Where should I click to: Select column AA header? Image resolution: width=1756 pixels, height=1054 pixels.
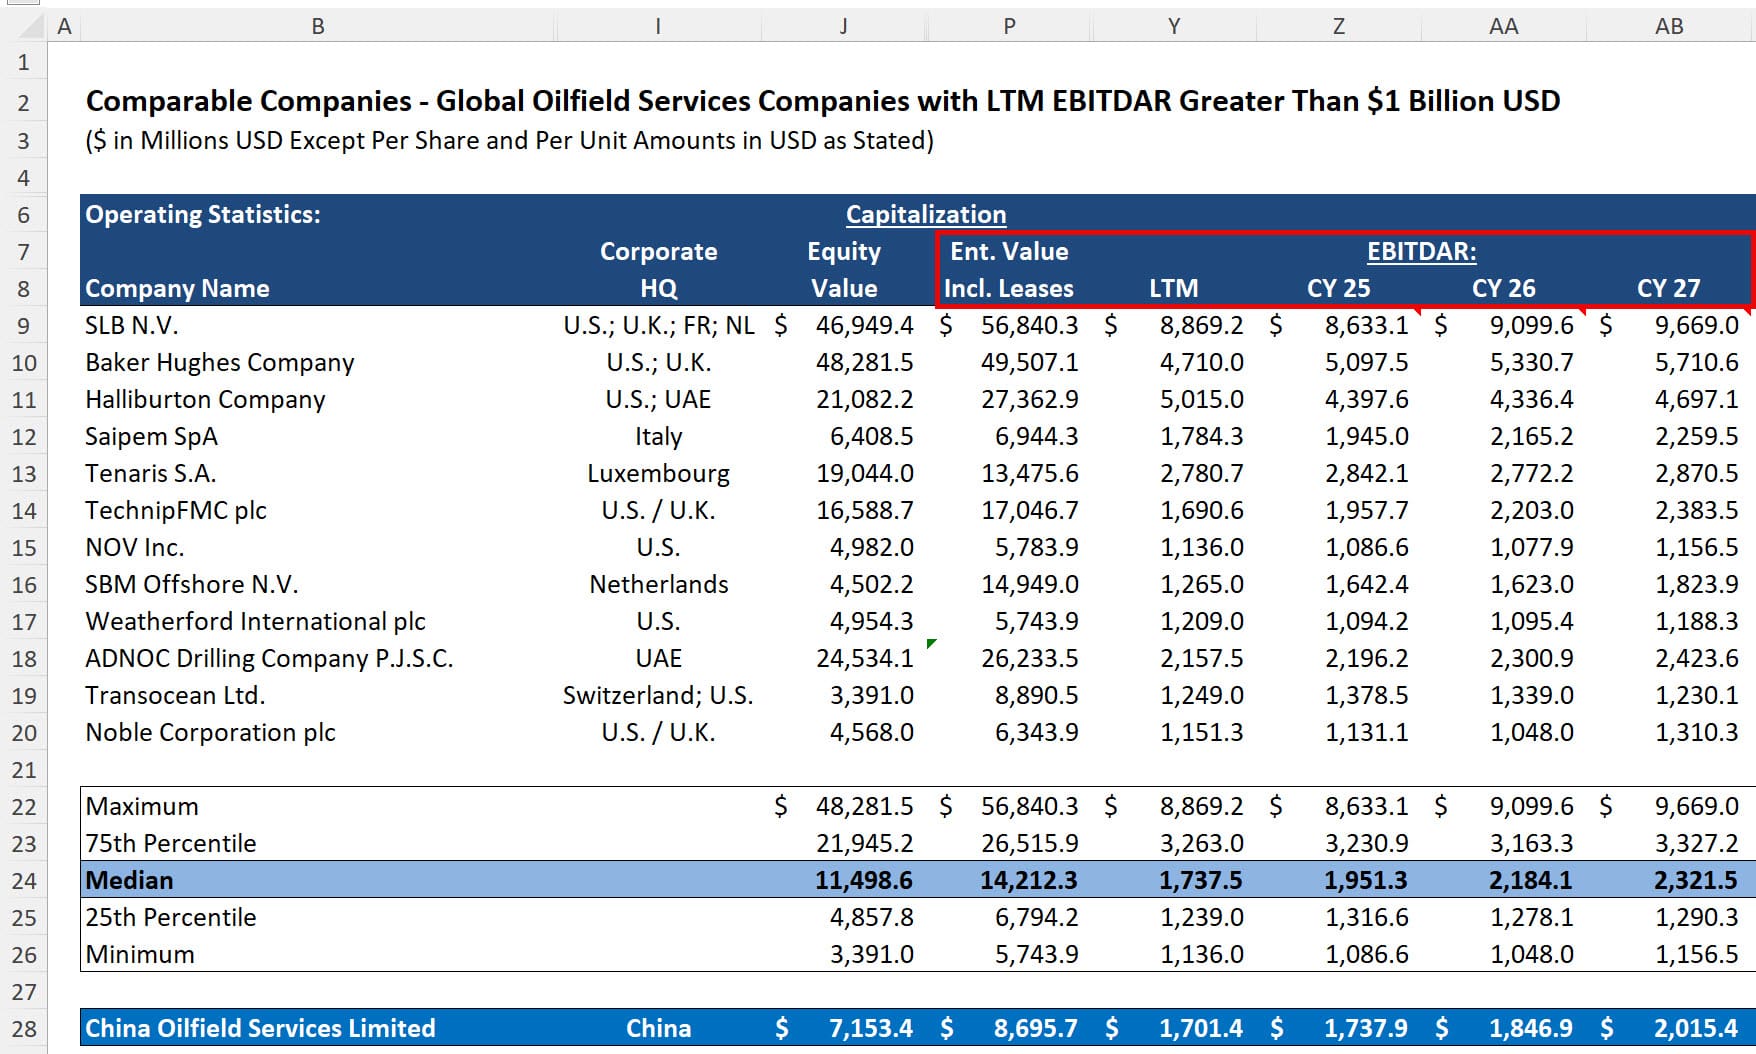click(1503, 26)
